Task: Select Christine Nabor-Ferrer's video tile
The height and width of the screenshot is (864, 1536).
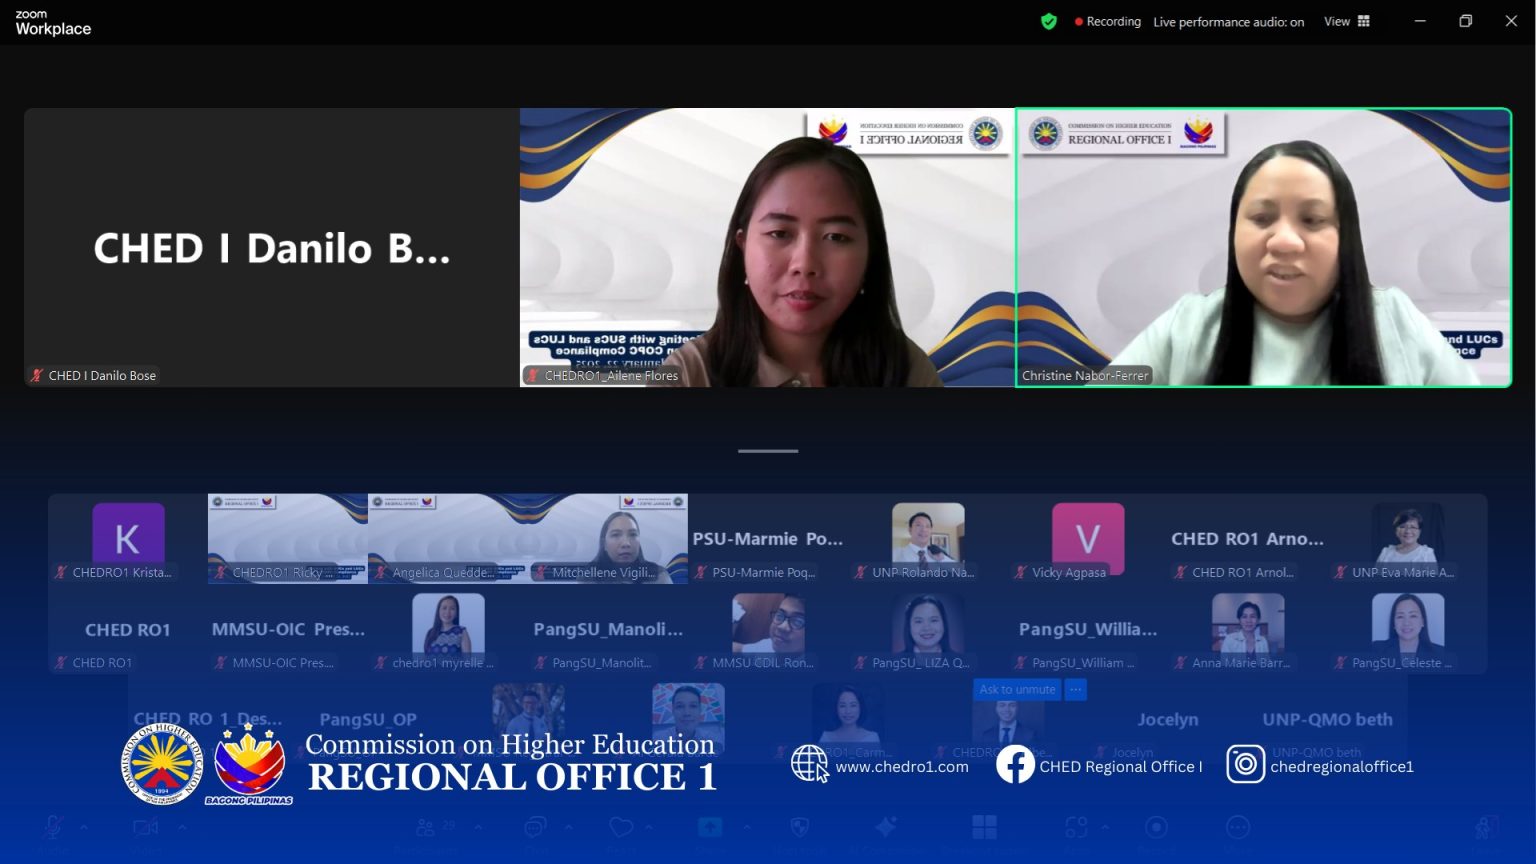Action: (x=1263, y=247)
